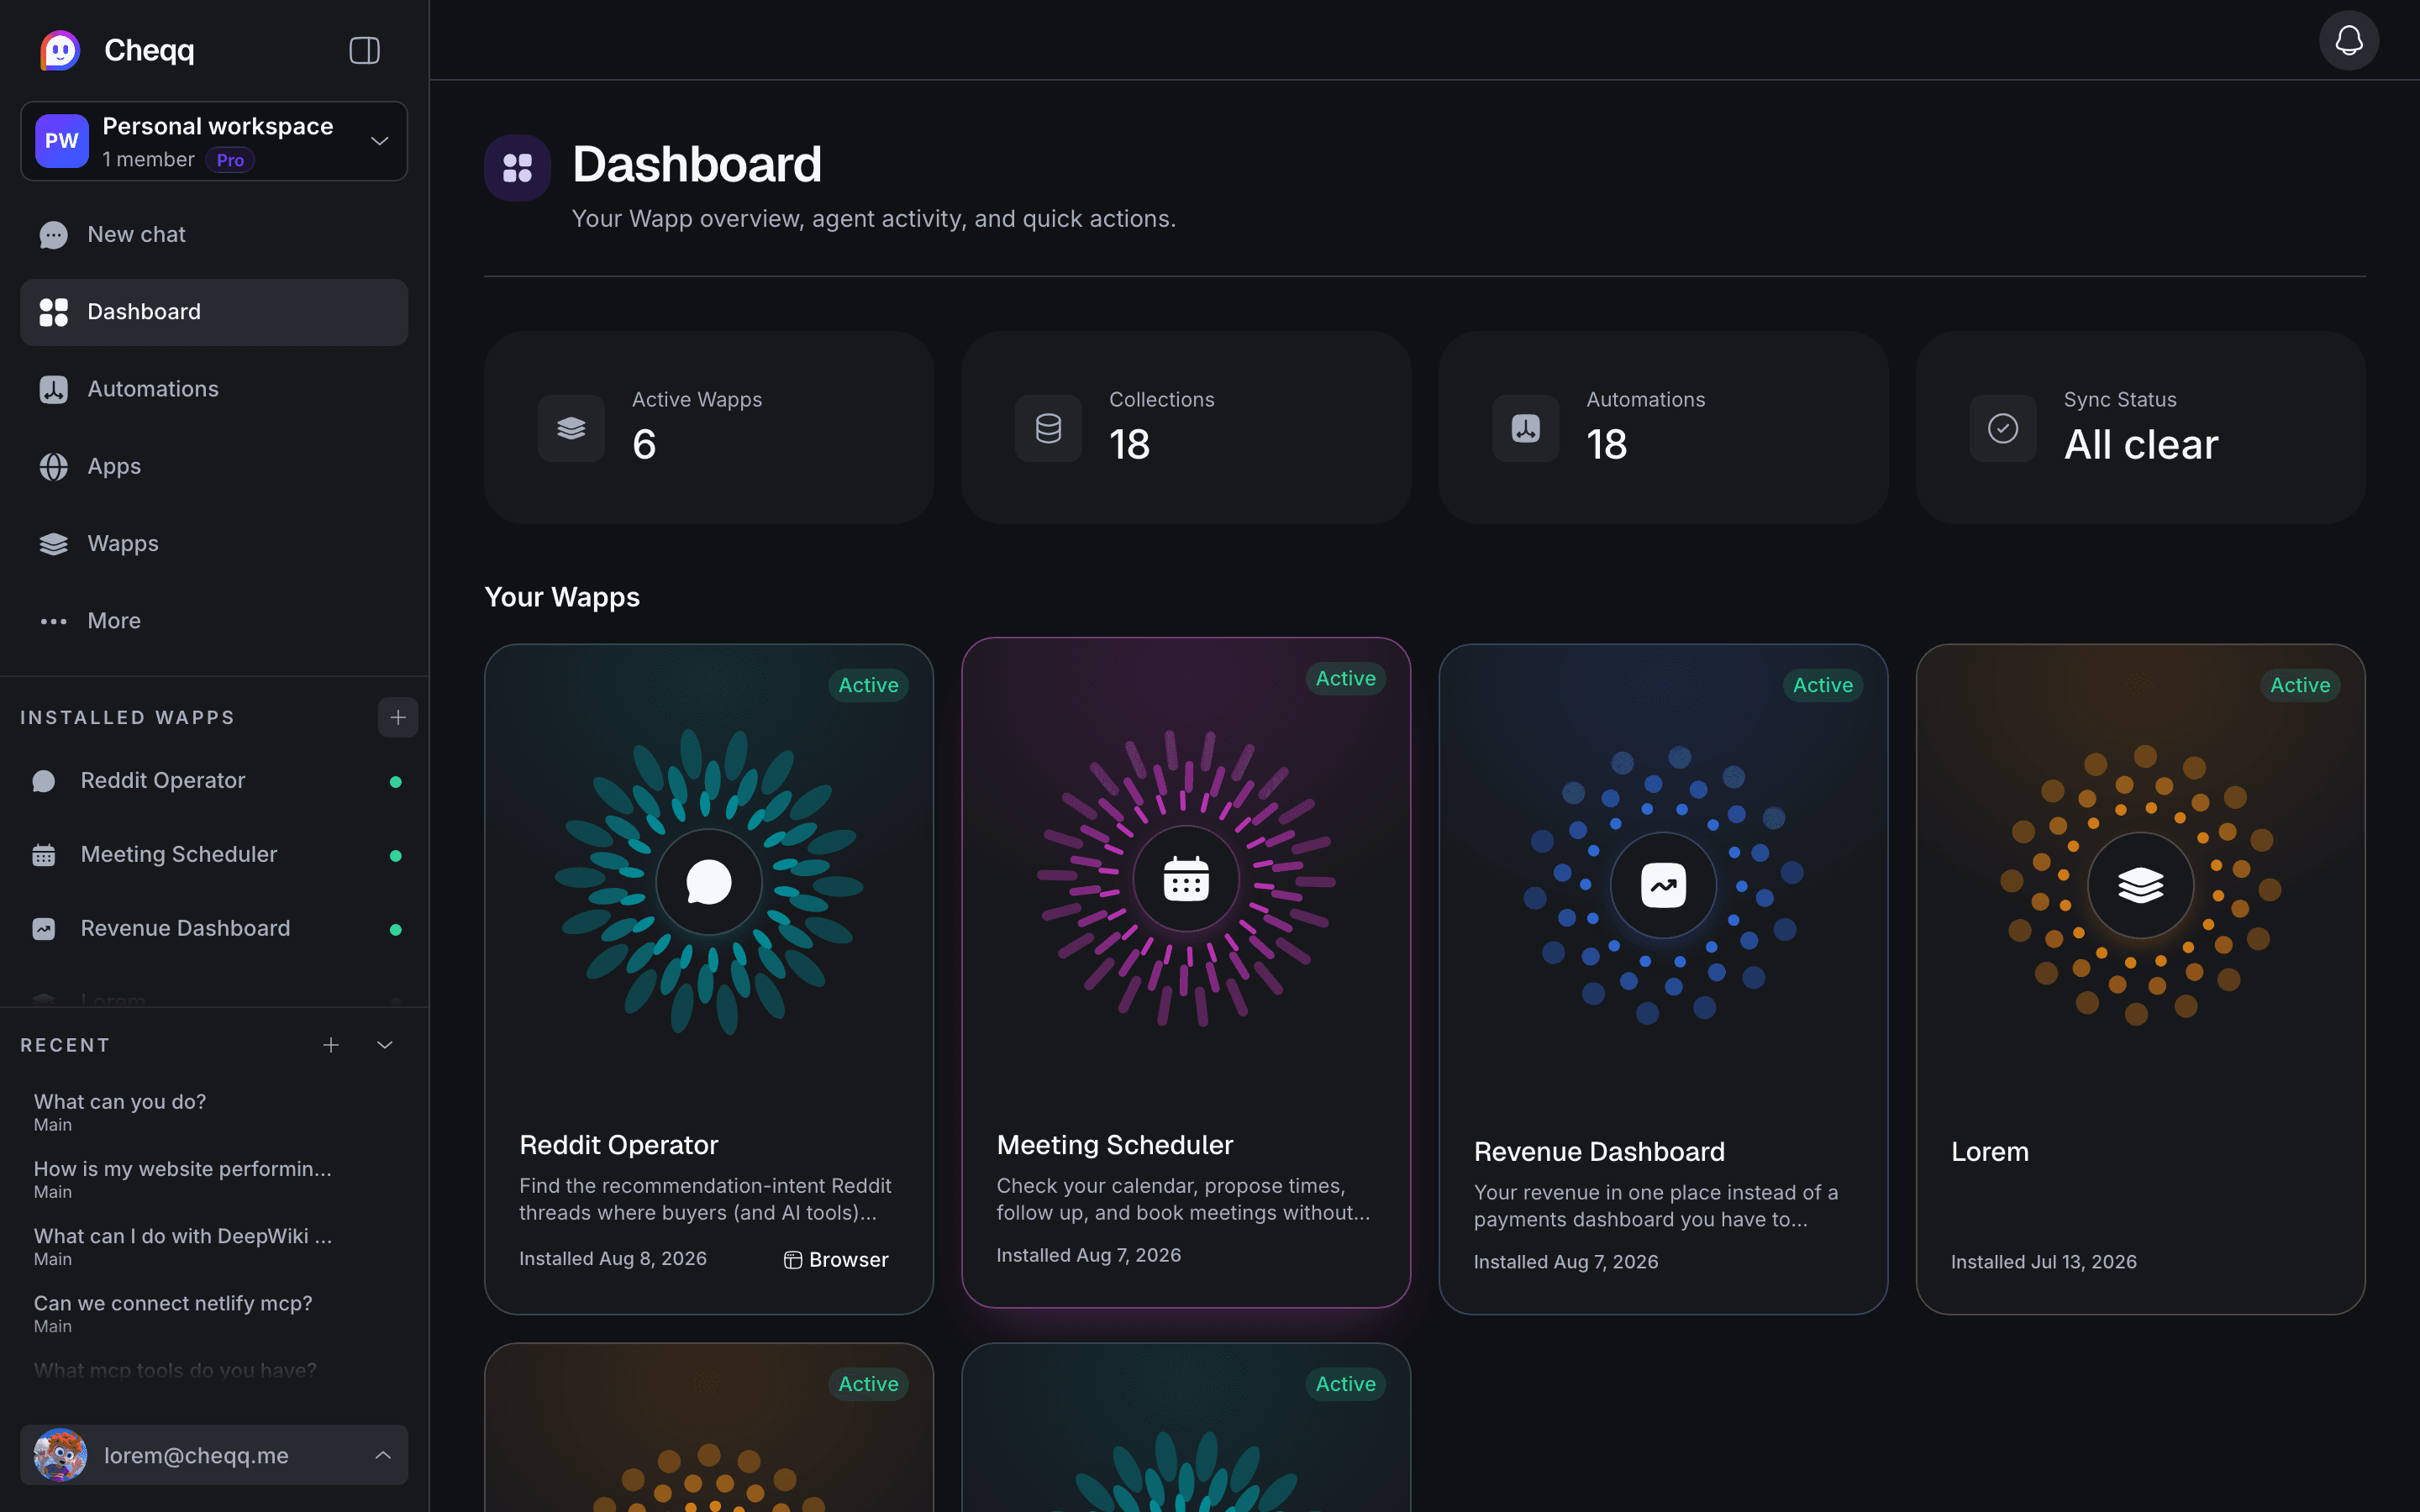Click the user avatar picture

point(60,1455)
